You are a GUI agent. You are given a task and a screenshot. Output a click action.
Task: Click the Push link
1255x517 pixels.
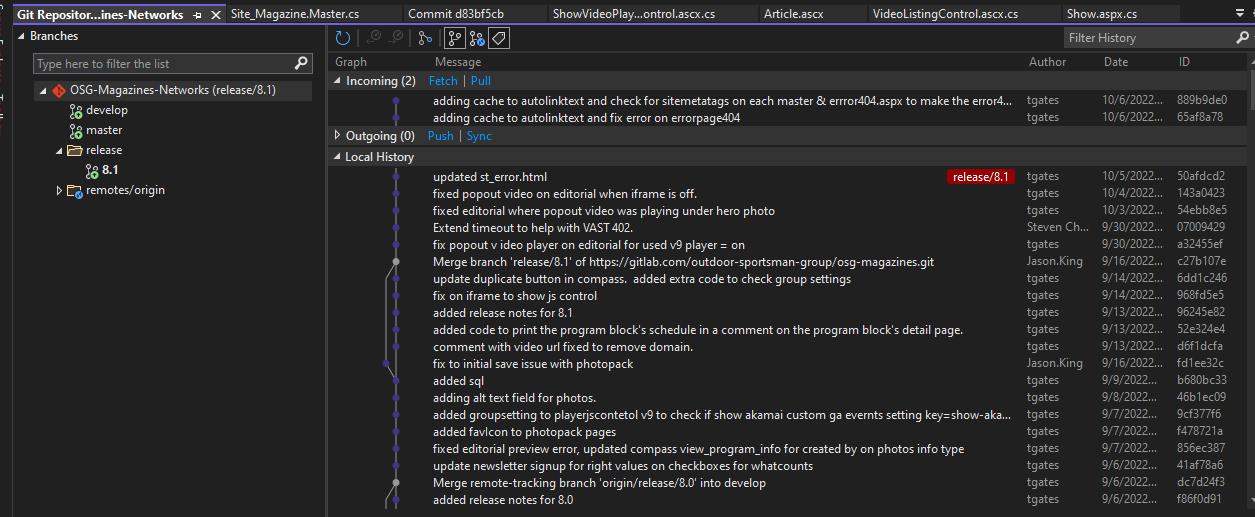(x=440, y=136)
